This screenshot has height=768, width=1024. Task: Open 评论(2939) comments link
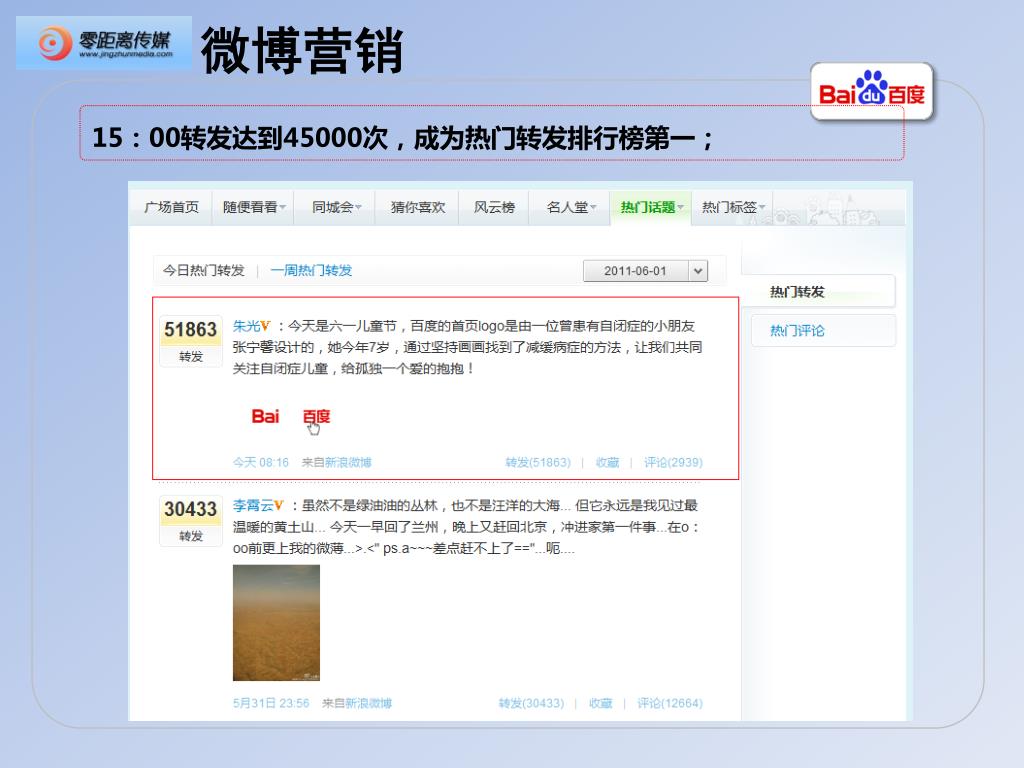point(673,462)
